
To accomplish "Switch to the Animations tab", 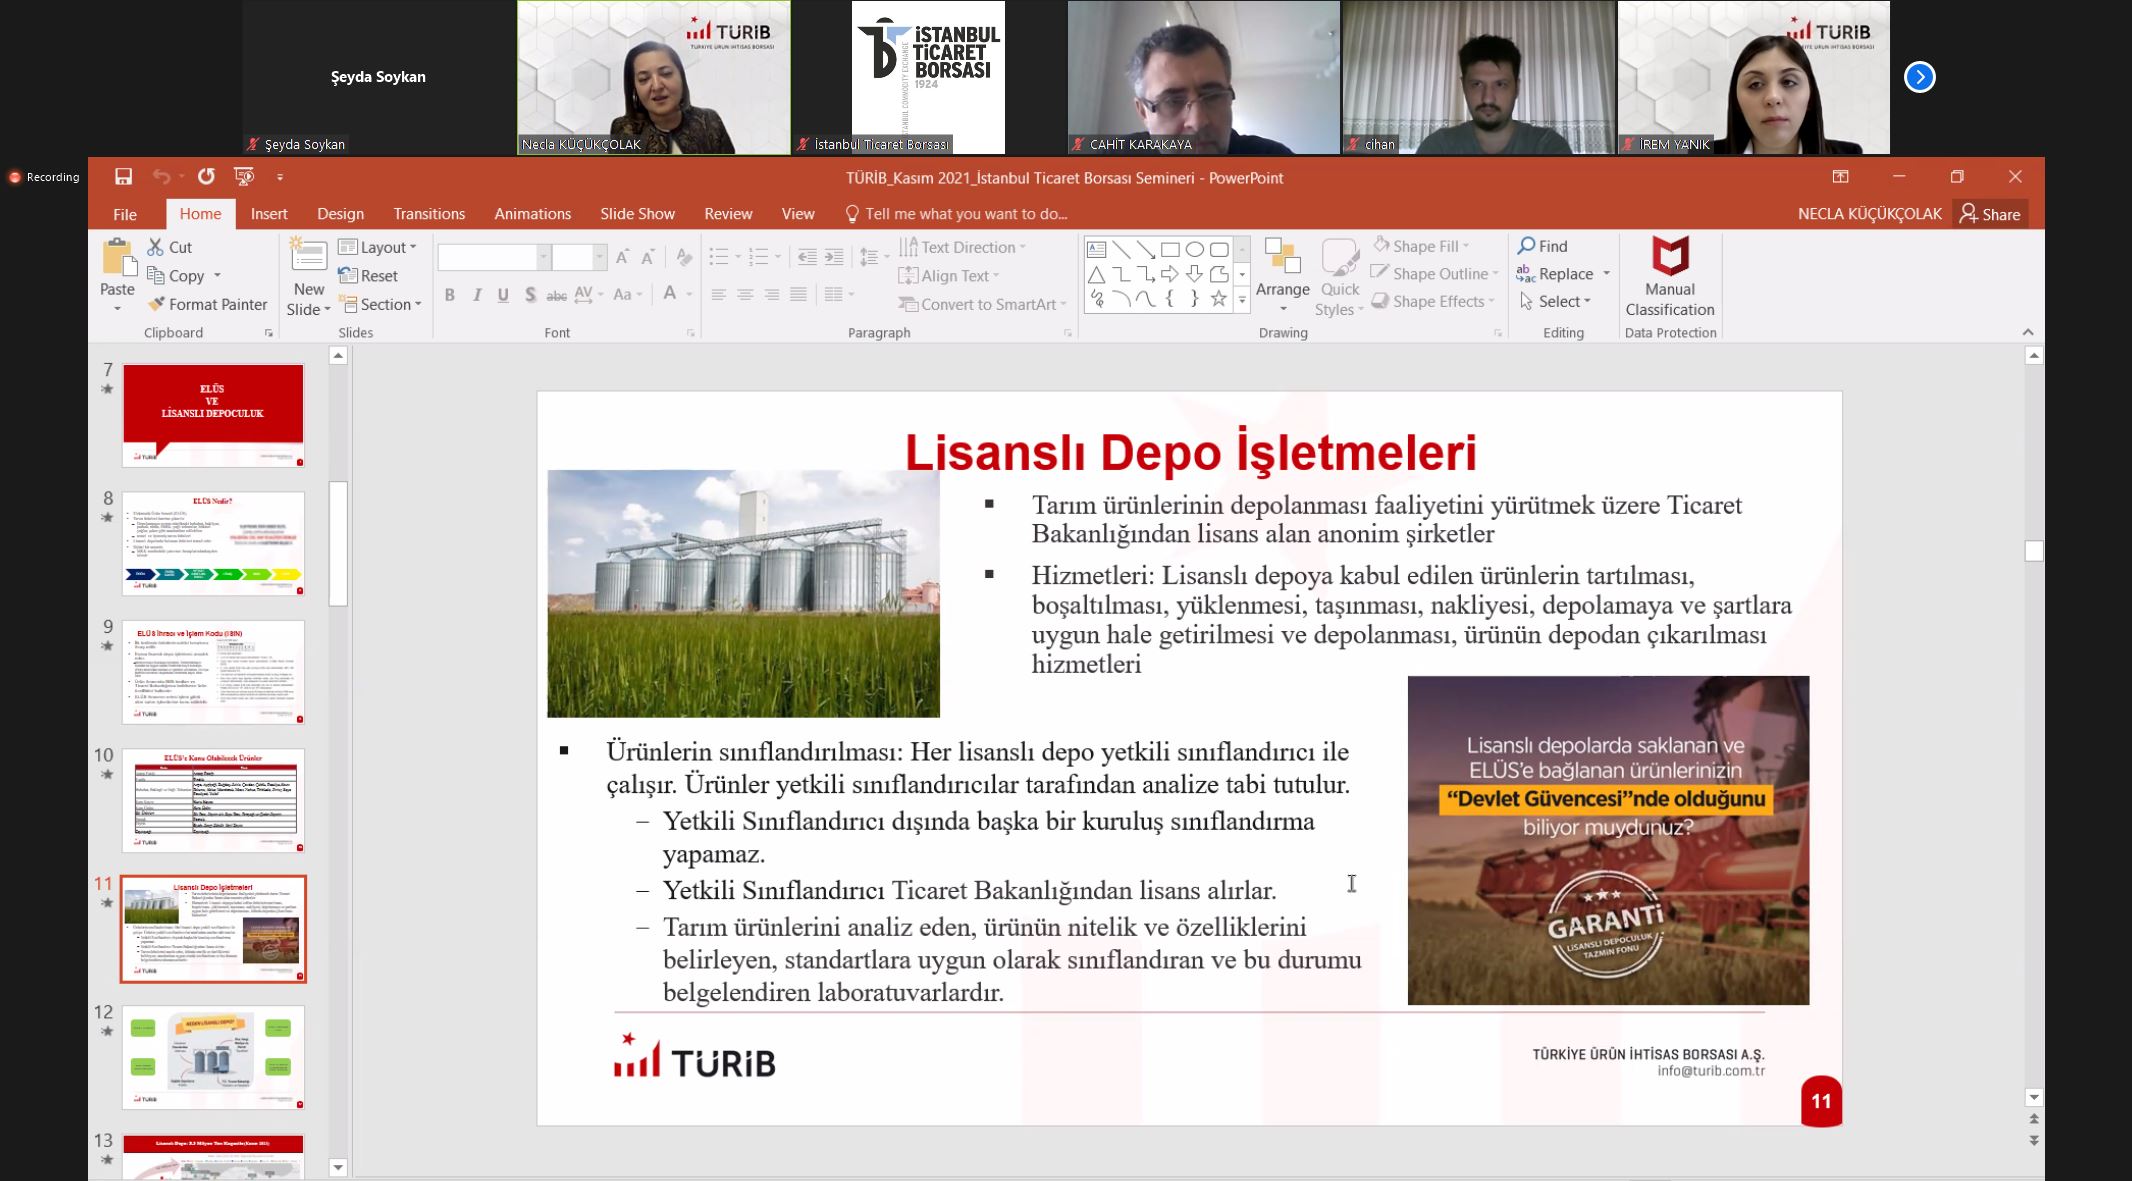I will [x=532, y=214].
